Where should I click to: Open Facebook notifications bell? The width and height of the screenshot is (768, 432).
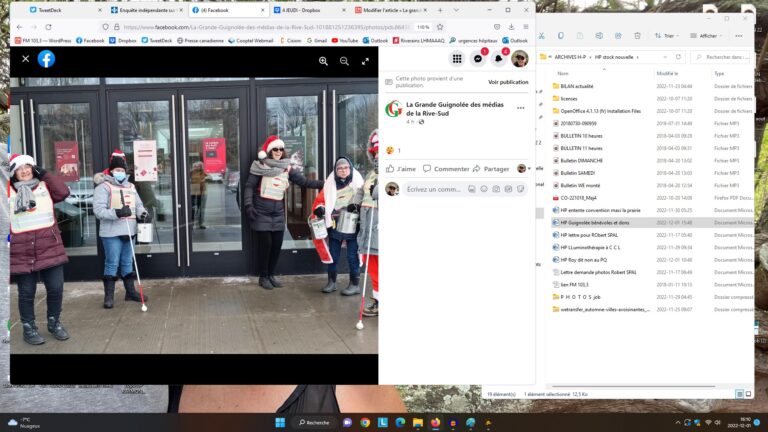tap(499, 59)
